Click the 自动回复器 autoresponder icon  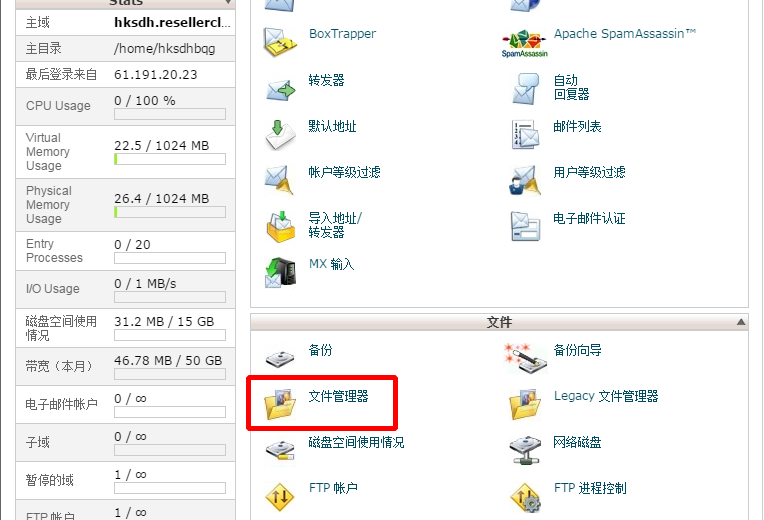pos(526,89)
